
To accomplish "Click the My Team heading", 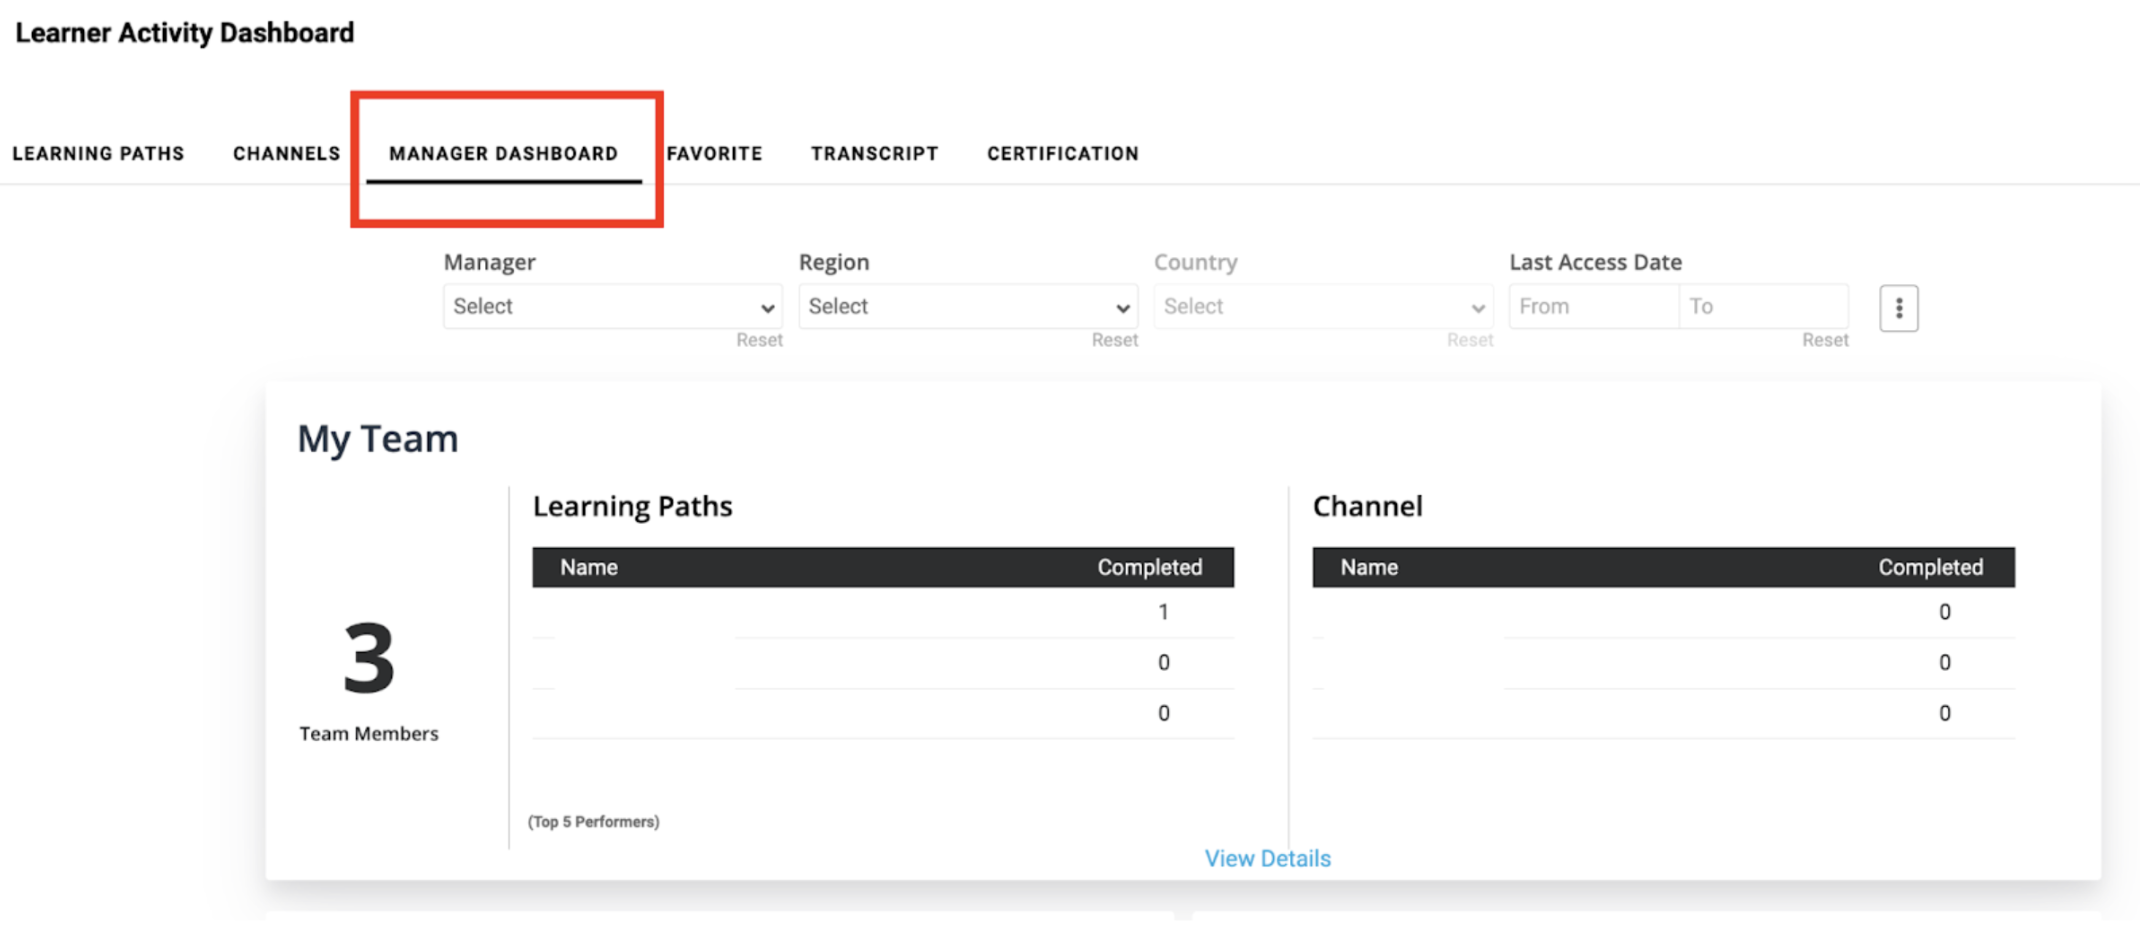I will 377,439.
